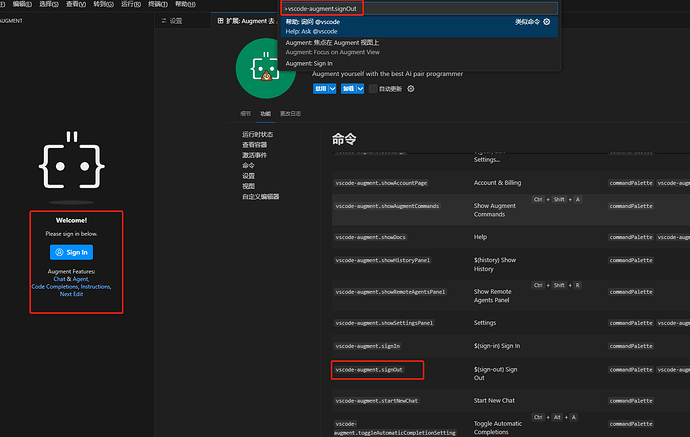Select 视图 in the features list
The width and height of the screenshot is (690, 437).
tap(248, 186)
